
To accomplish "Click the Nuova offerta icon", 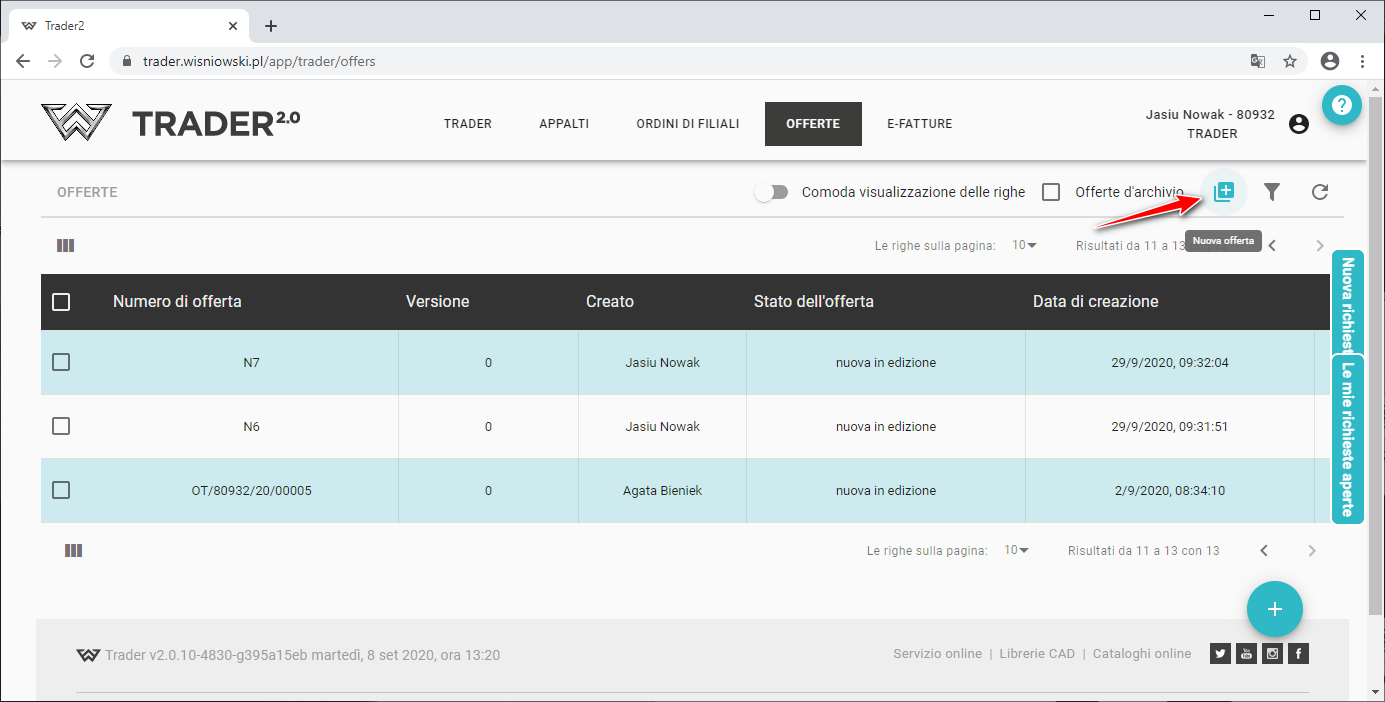I will click(1224, 191).
